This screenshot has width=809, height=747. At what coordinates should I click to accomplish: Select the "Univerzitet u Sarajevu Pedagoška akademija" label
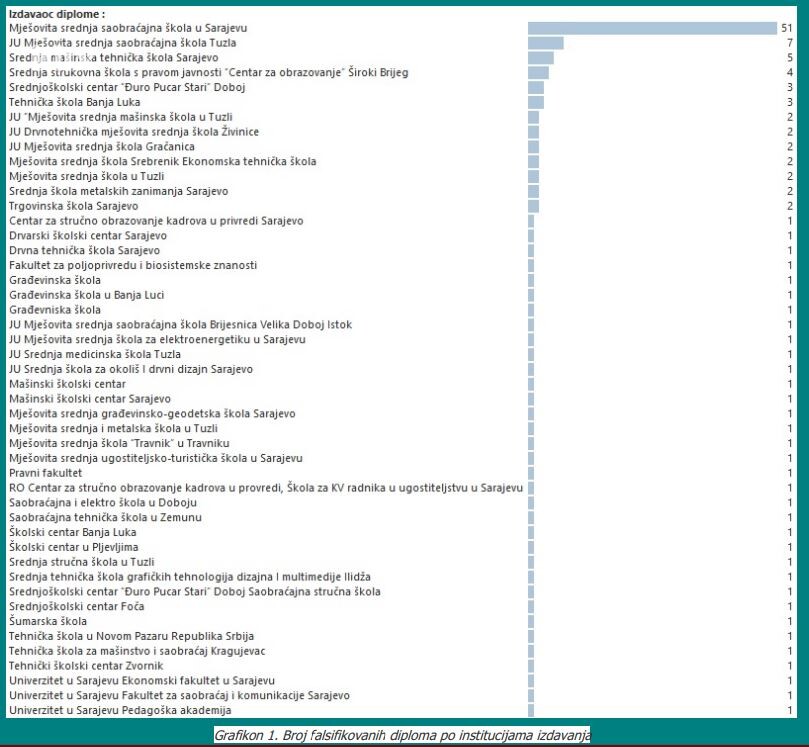click(120, 710)
